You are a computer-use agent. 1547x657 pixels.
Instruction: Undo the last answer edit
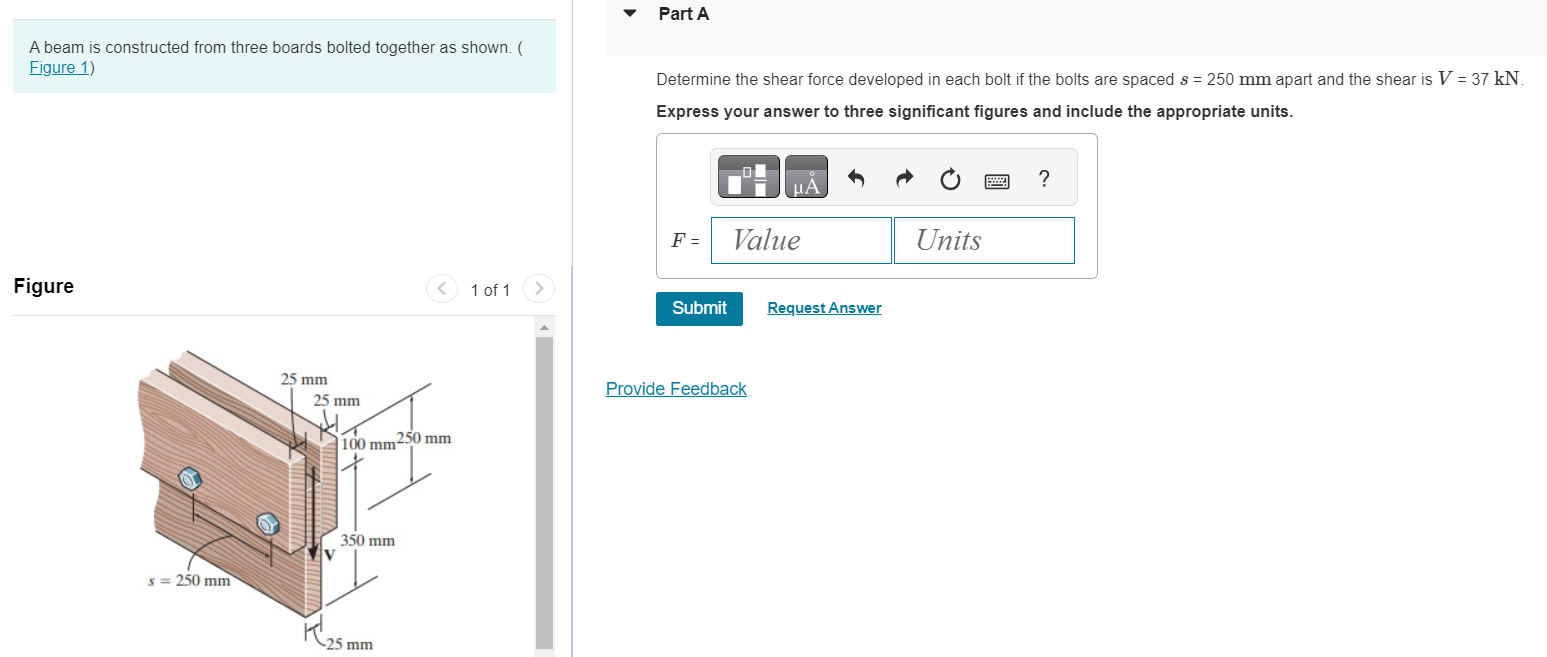pos(856,179)
